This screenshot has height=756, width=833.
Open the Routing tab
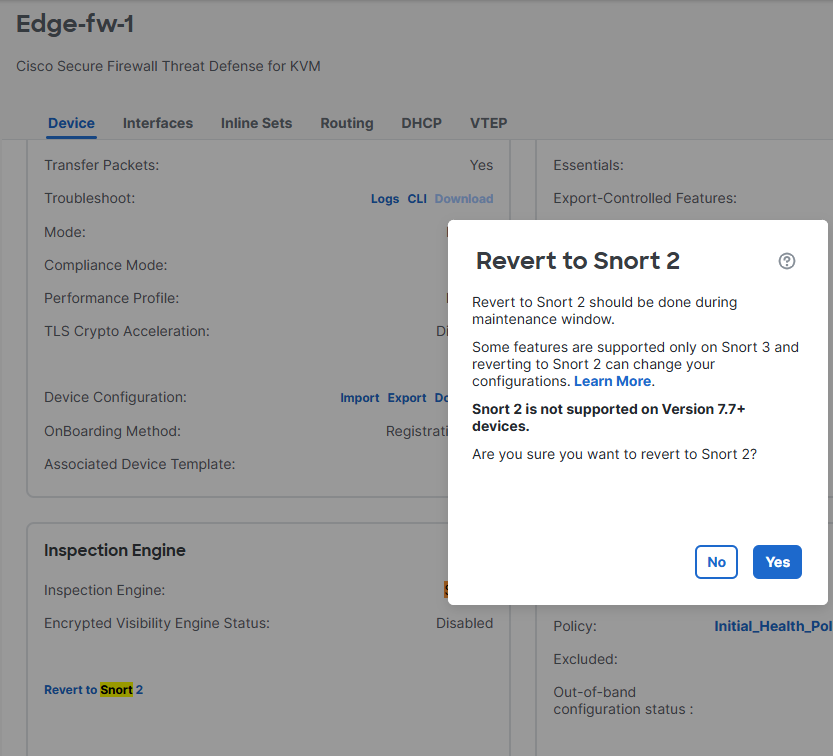(x=347, y=123)
